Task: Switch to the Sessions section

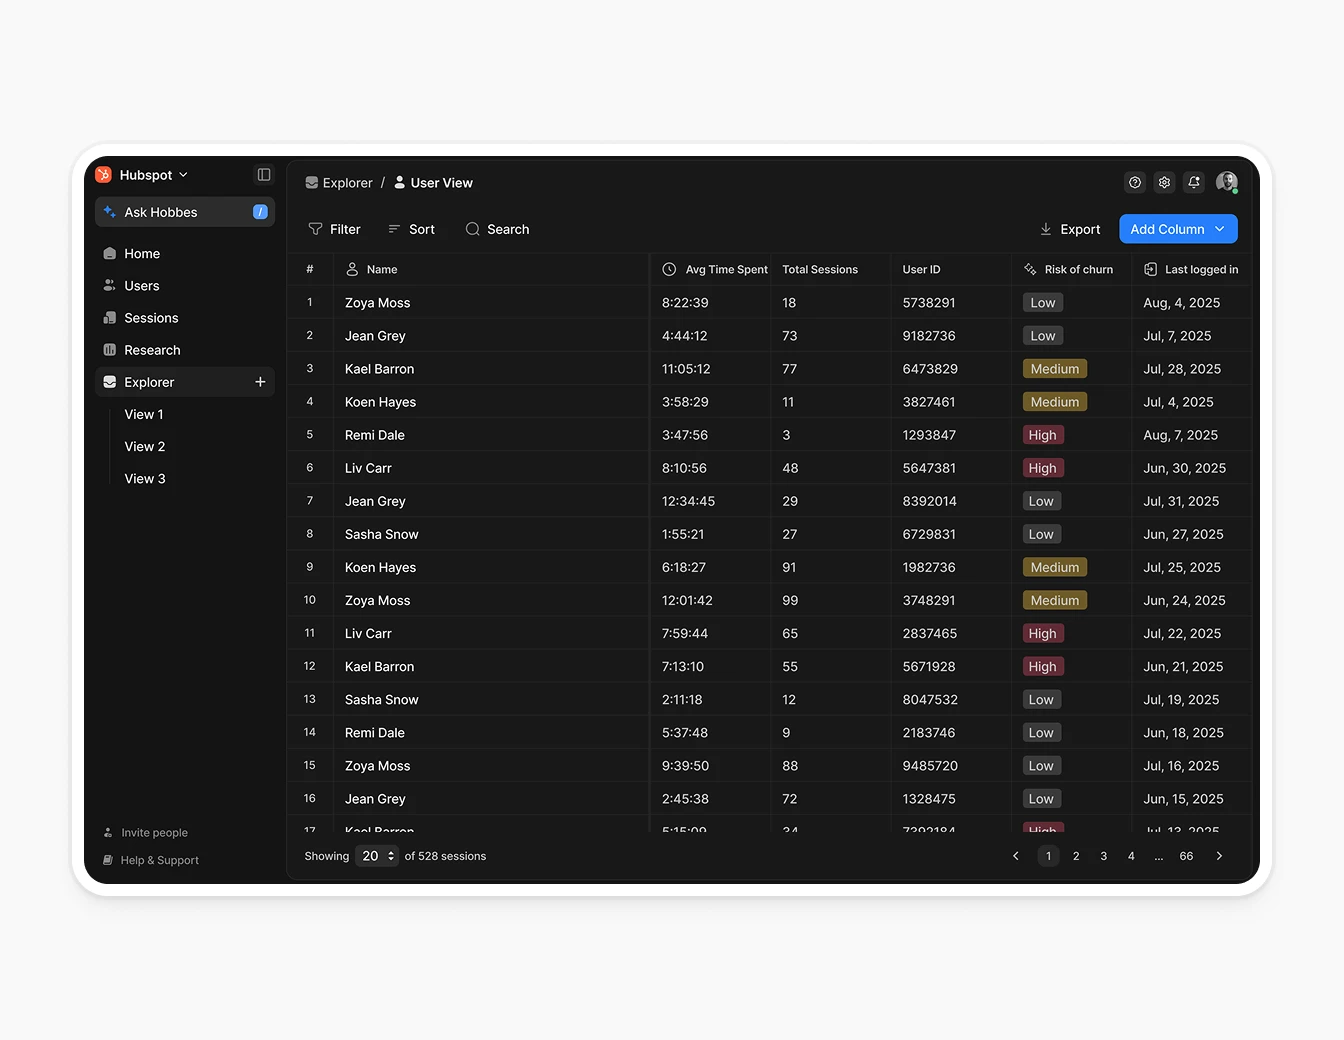Action: coord(151,317)
